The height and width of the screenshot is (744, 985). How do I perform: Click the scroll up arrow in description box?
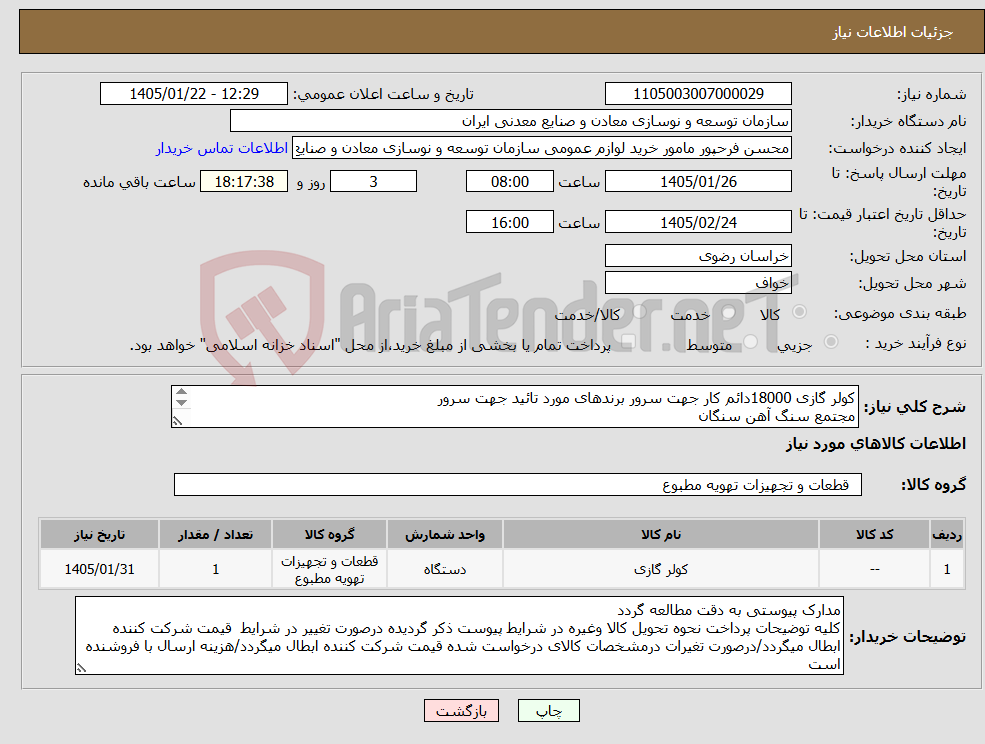(182, 392)
